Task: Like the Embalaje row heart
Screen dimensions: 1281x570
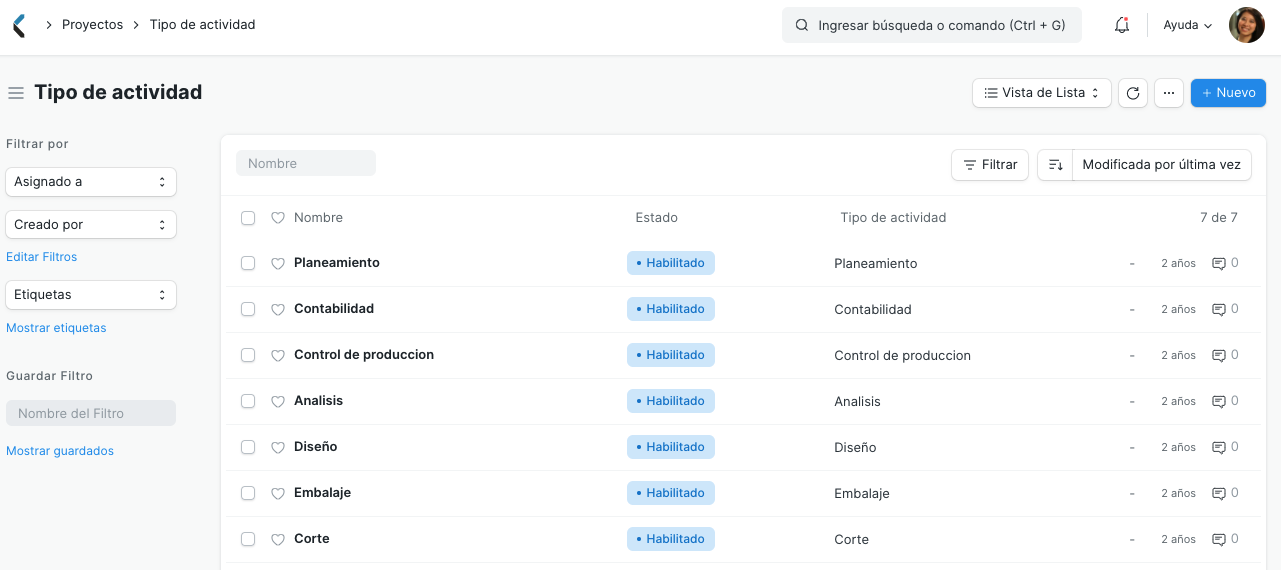Action: 278,494
